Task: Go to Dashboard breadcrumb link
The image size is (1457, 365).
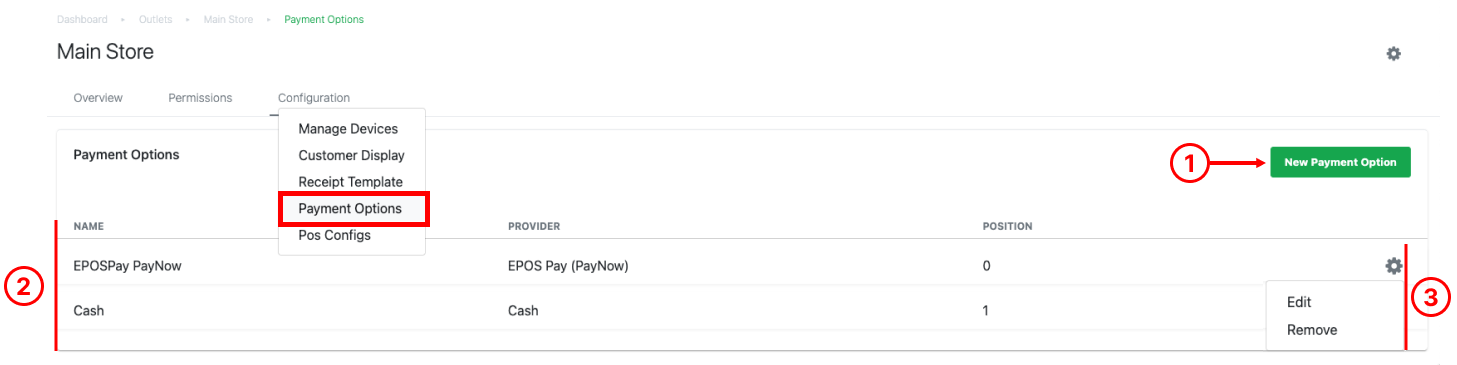Action: (82, 19)
